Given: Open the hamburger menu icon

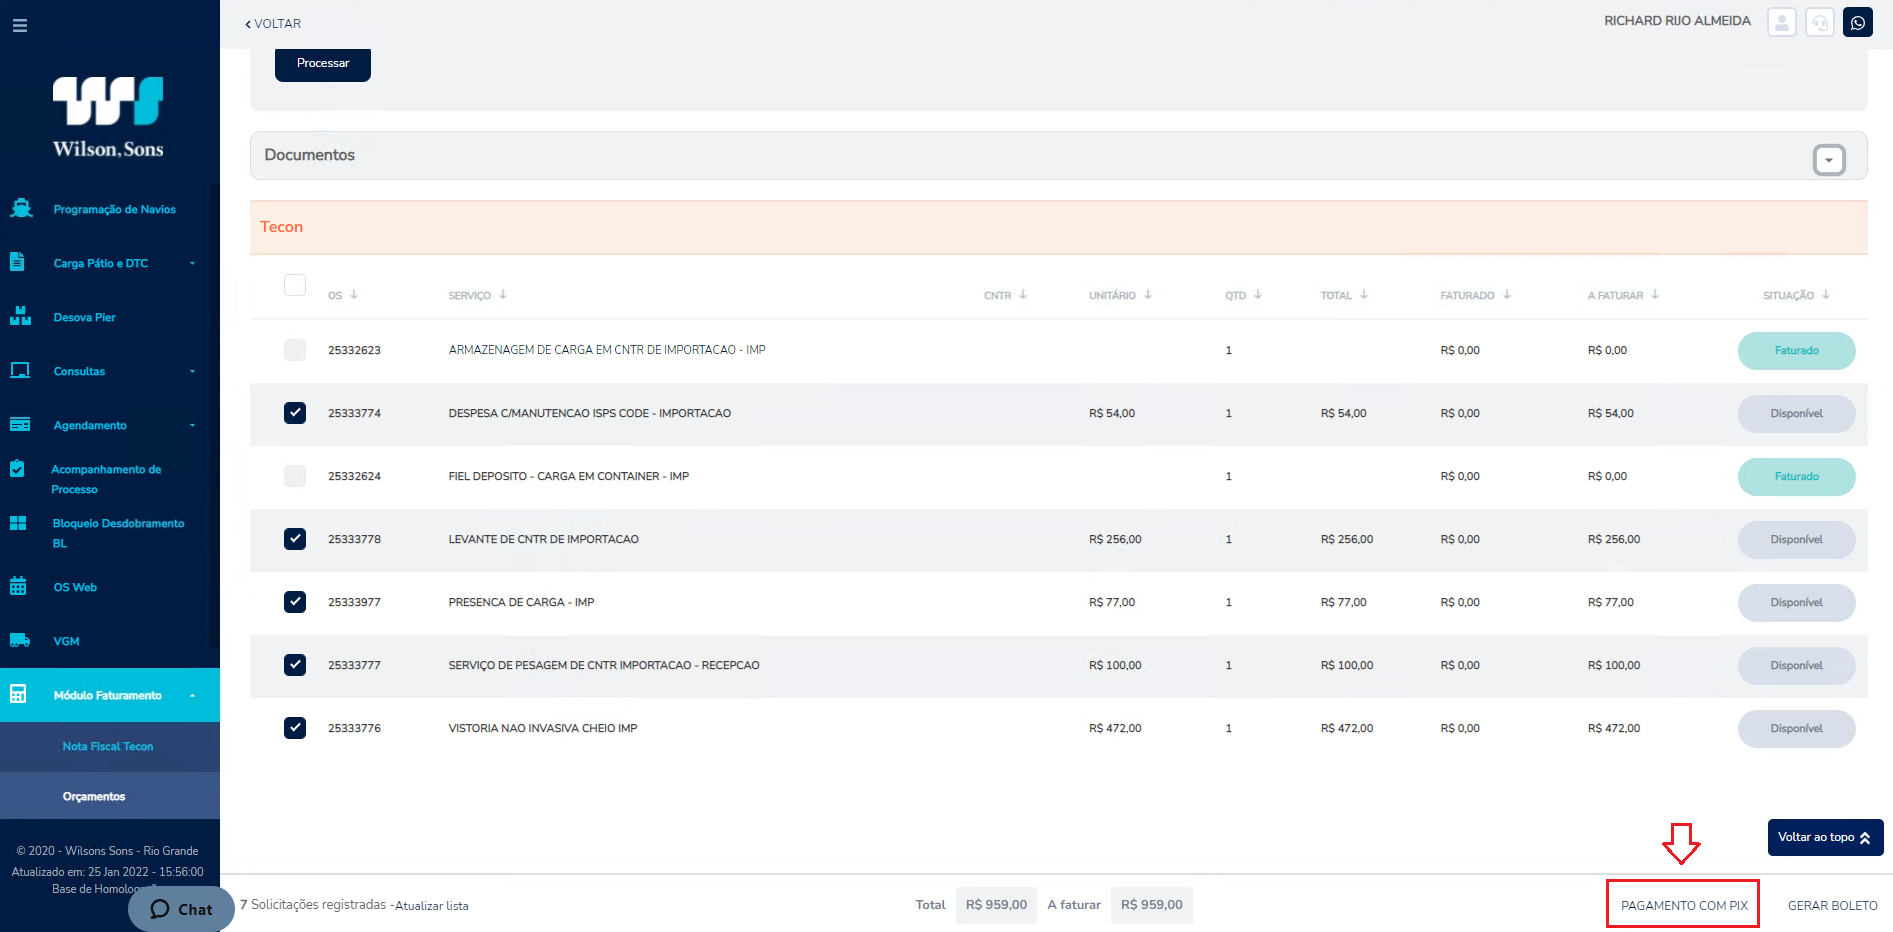Looking at the screenshot, I should [x=20, y=25].
